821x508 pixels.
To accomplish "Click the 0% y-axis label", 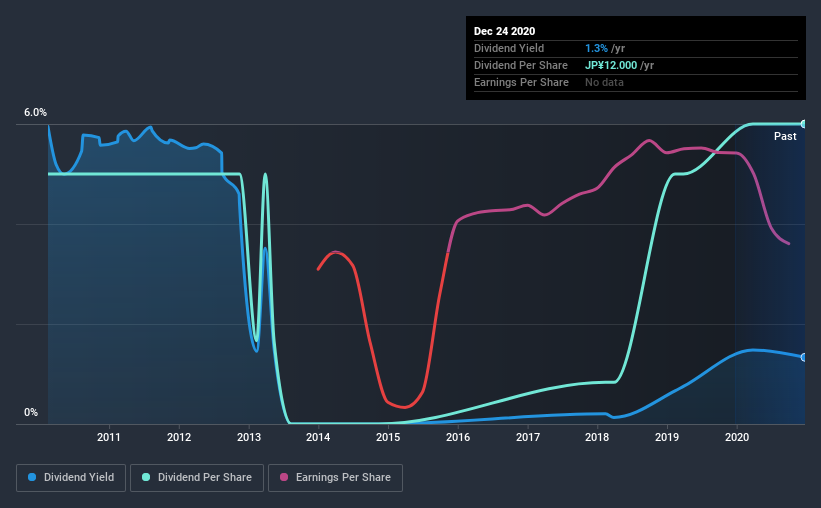I will pyautogui.click(x=31, y=413).
